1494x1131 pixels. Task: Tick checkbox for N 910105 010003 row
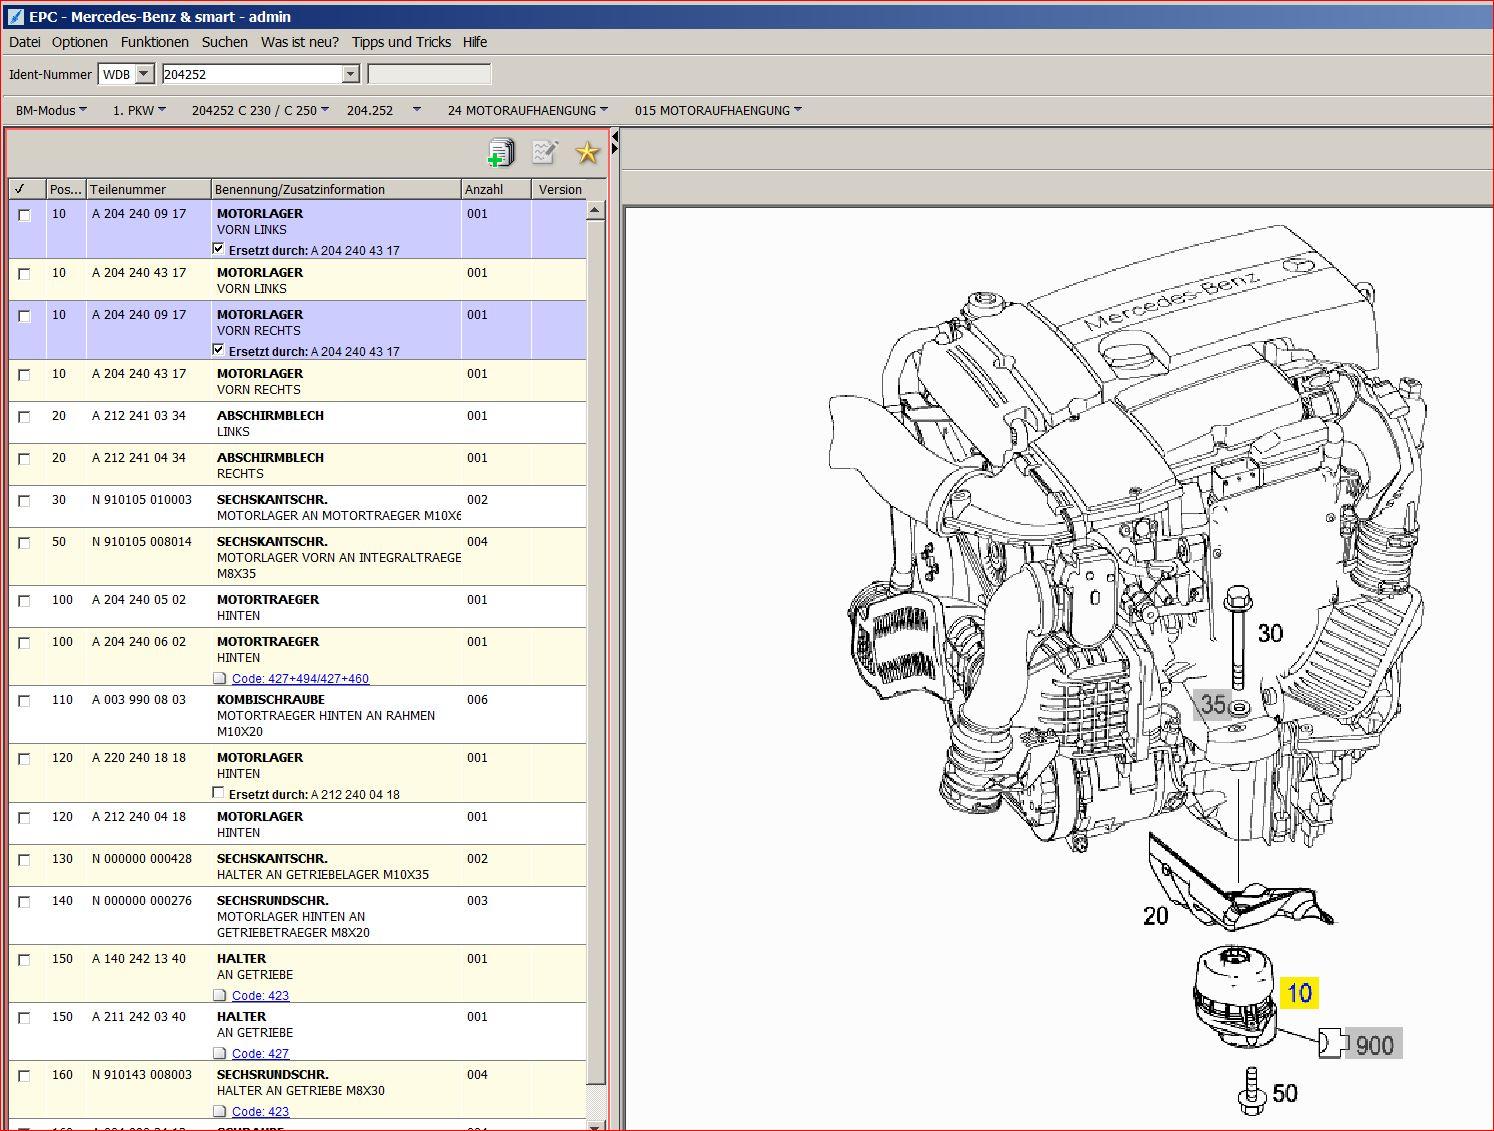point(24,501)
